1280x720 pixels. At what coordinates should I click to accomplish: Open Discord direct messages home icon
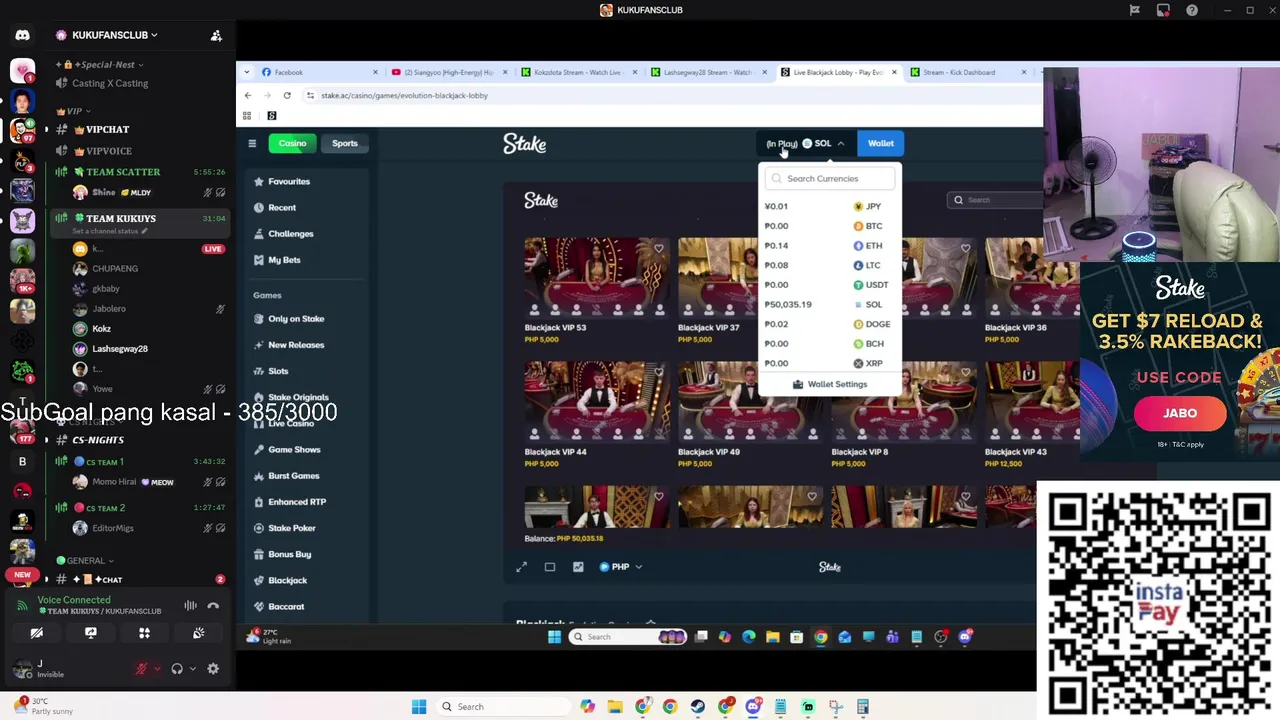[x=22, y=35]
